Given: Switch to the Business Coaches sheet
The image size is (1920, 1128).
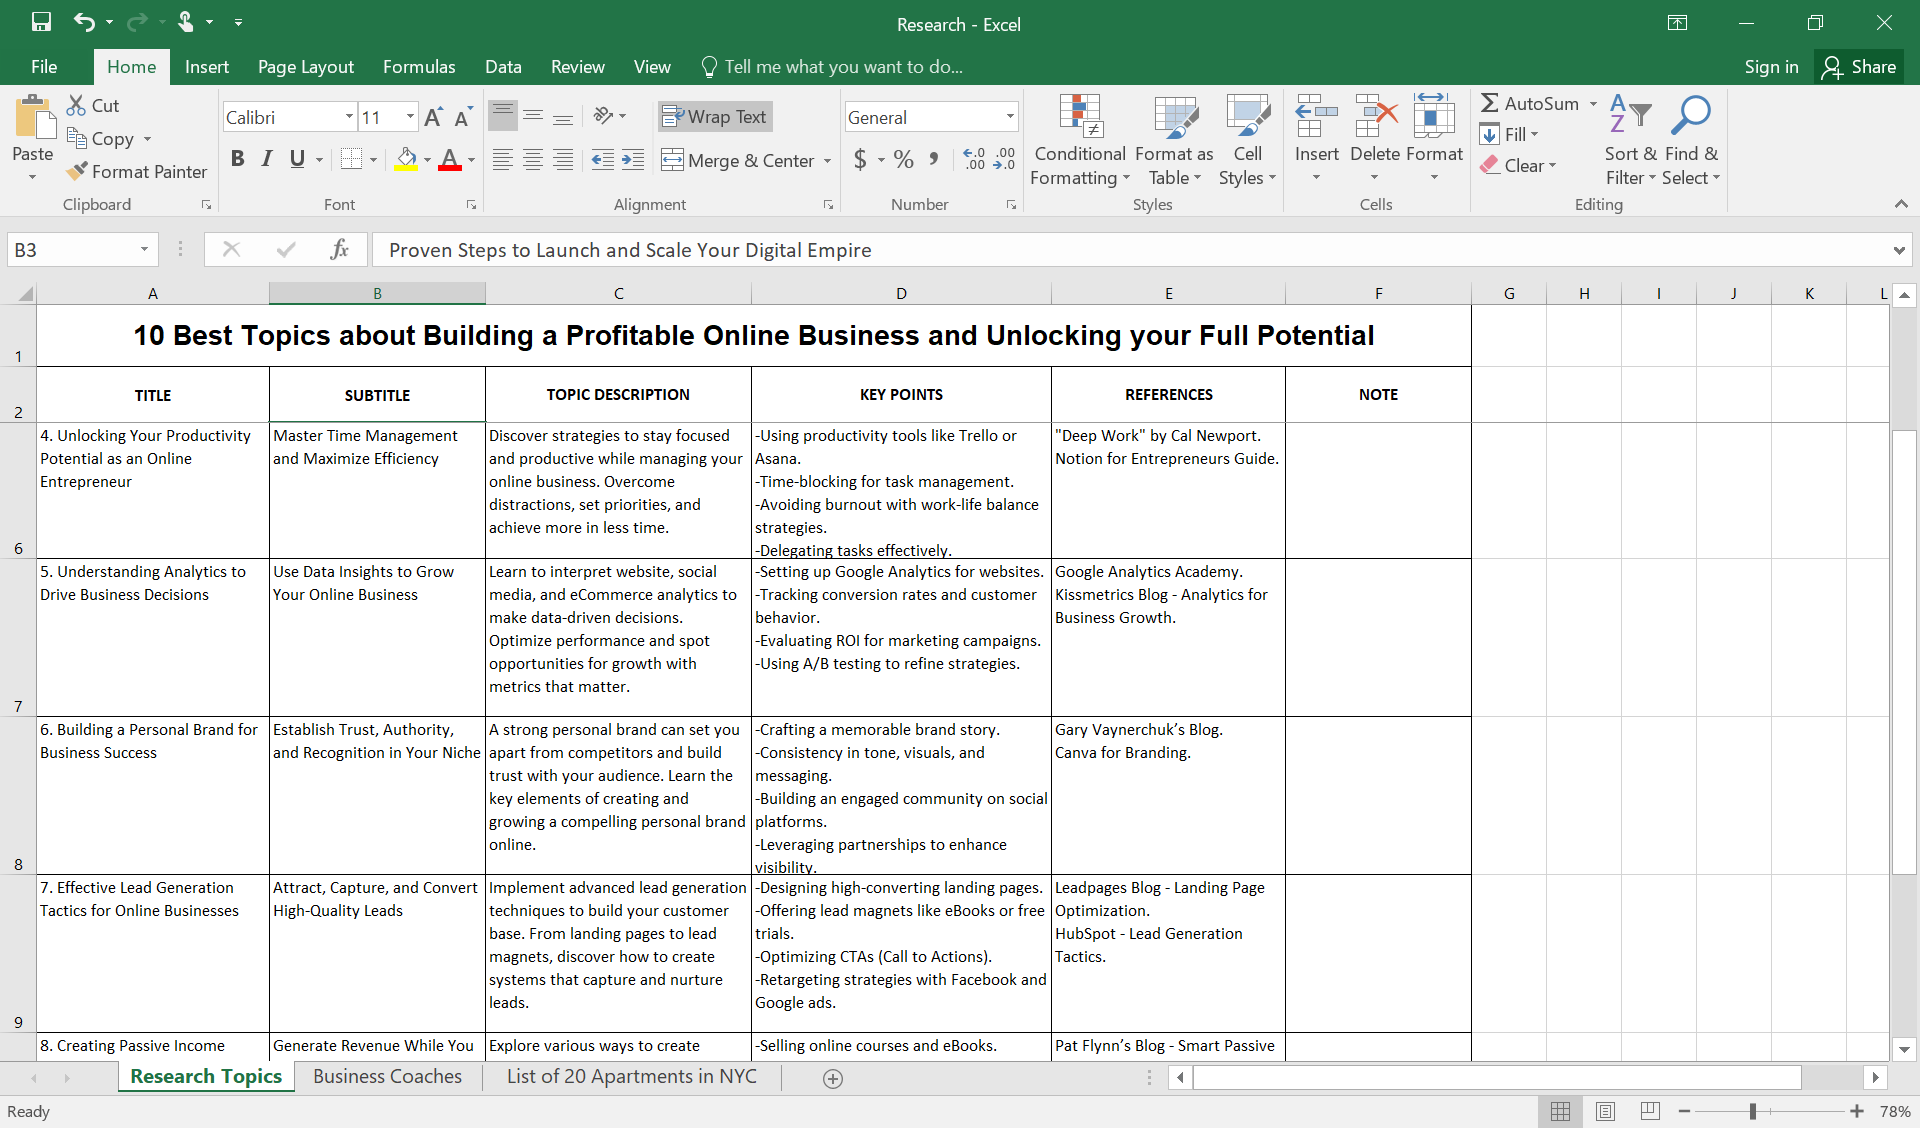Looking at the screenshot, I should [387, 1077].
